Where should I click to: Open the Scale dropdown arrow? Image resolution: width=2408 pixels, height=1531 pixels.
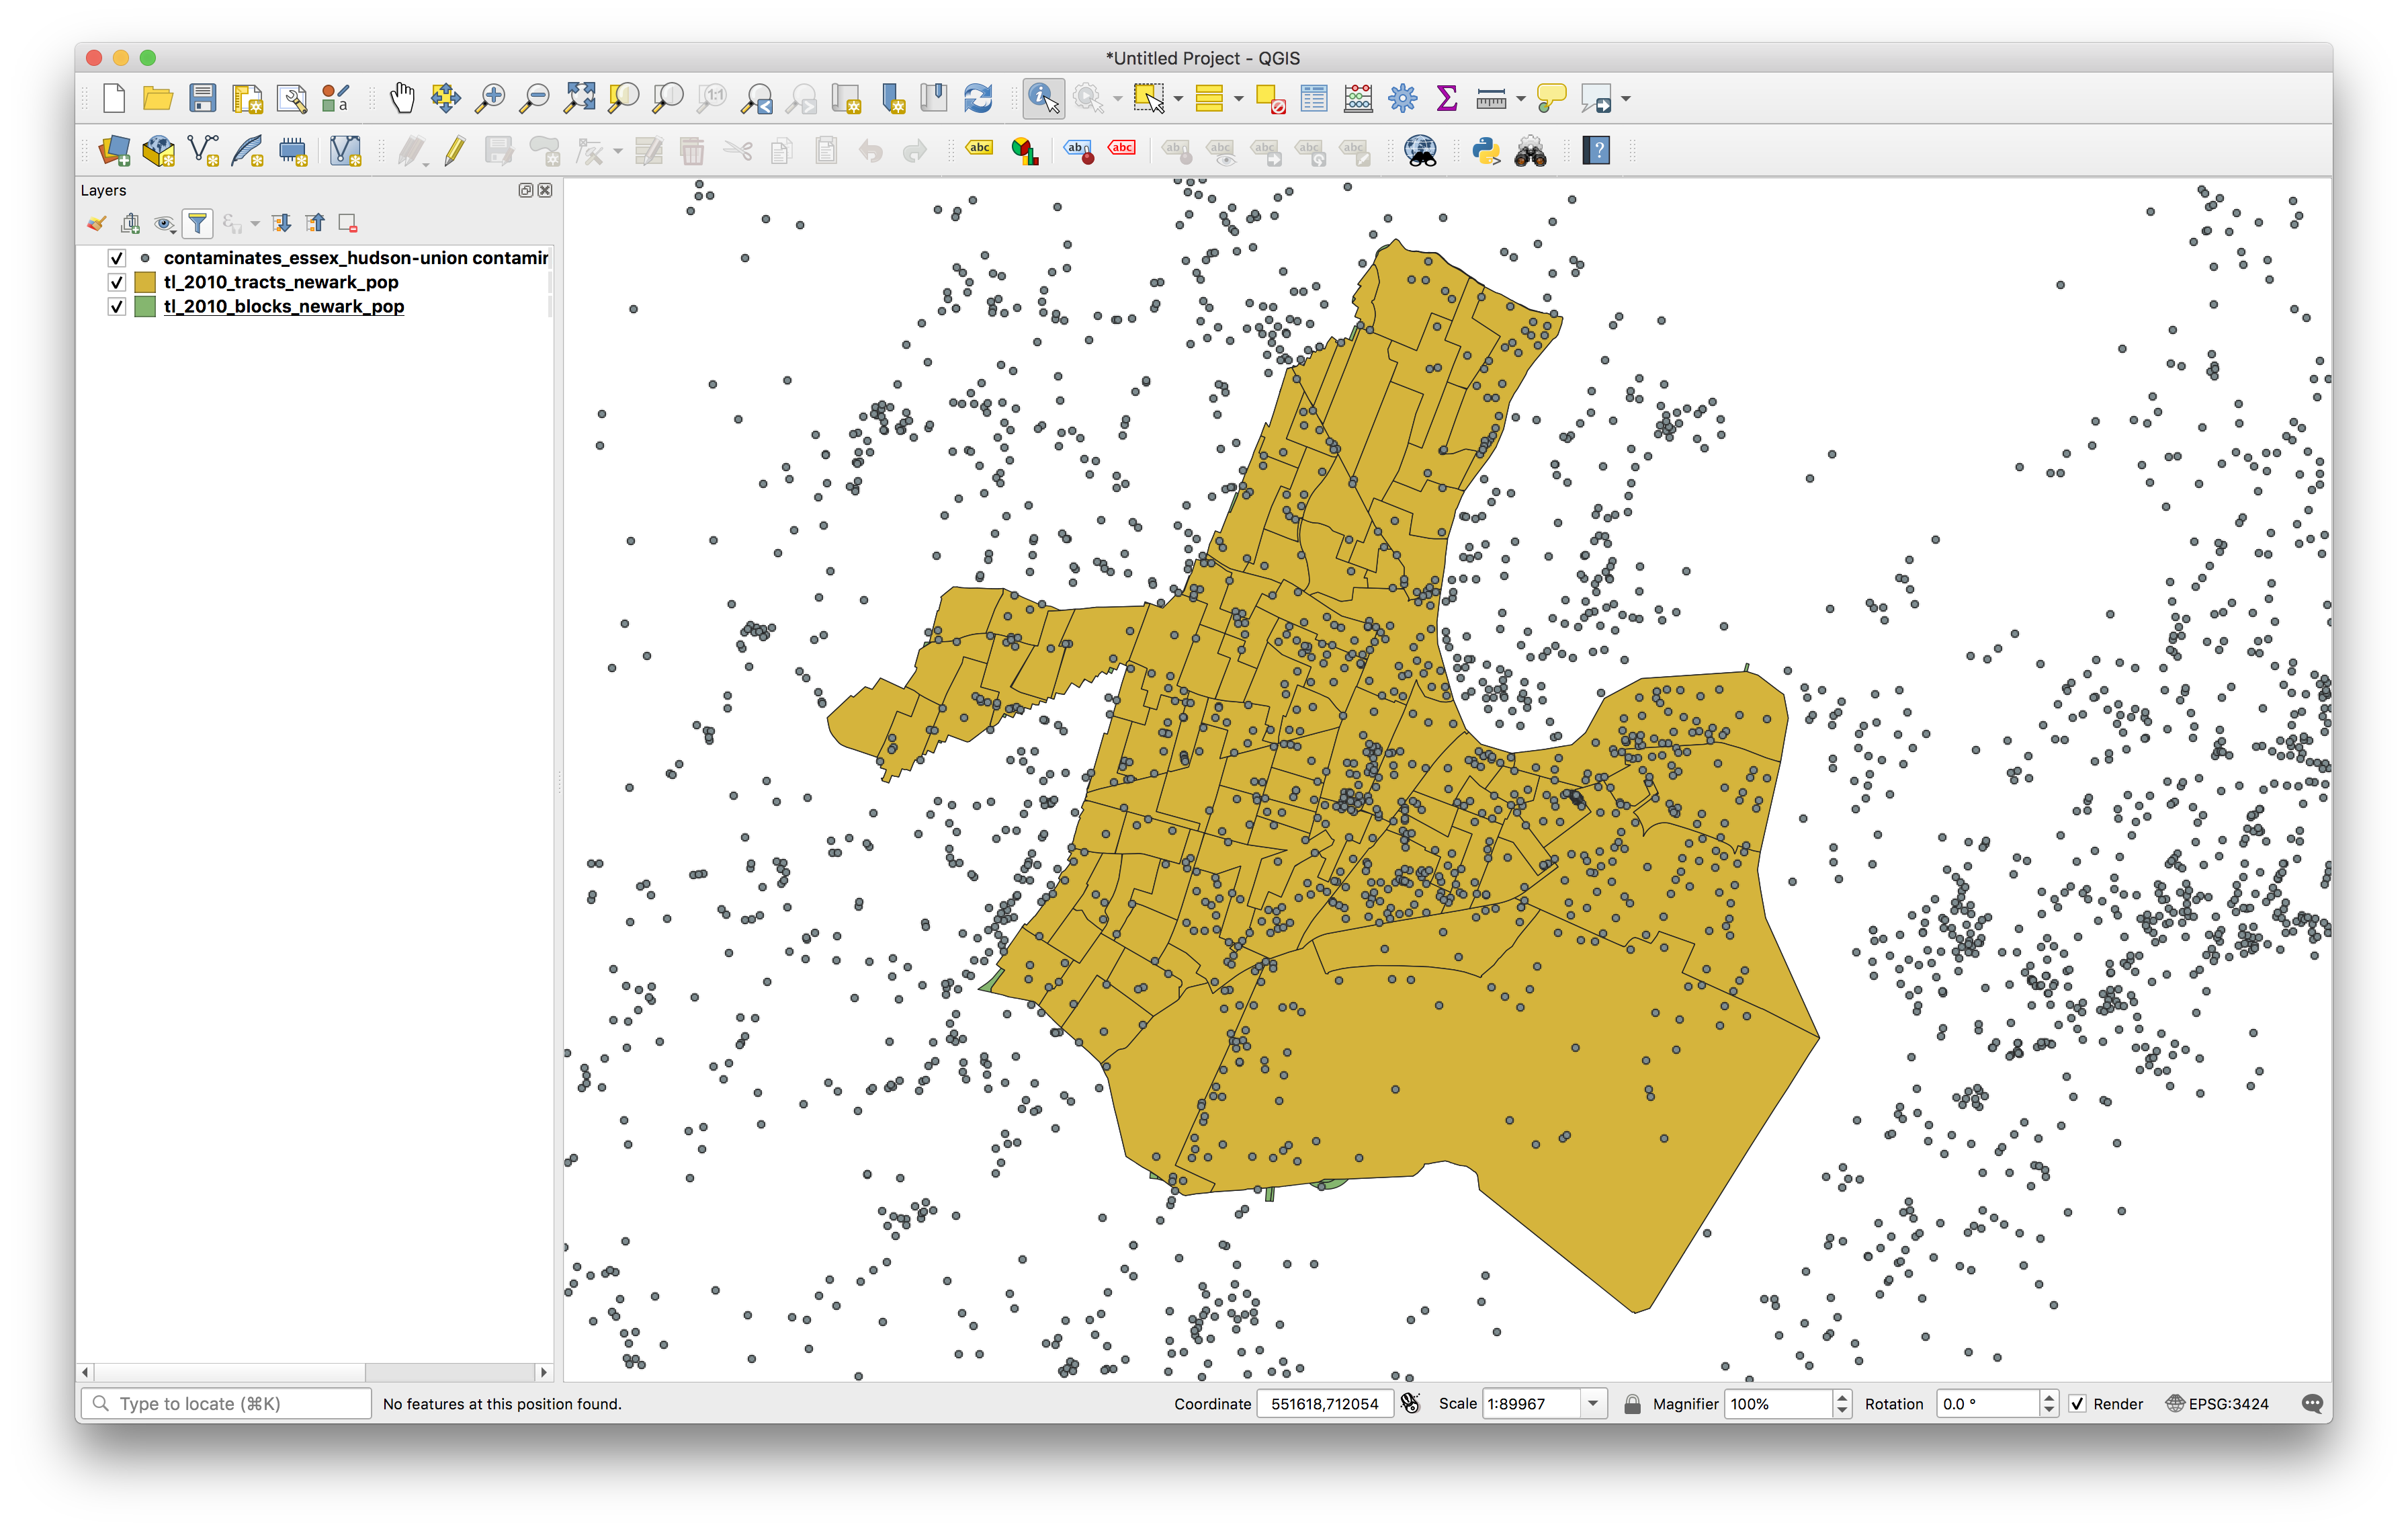point(1593,1403)
